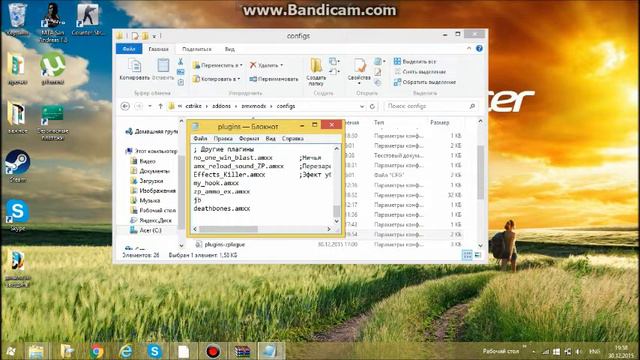Select plugins-zplague file in list
The height and width of the screenshot is (360, 640).
(225, 244)
